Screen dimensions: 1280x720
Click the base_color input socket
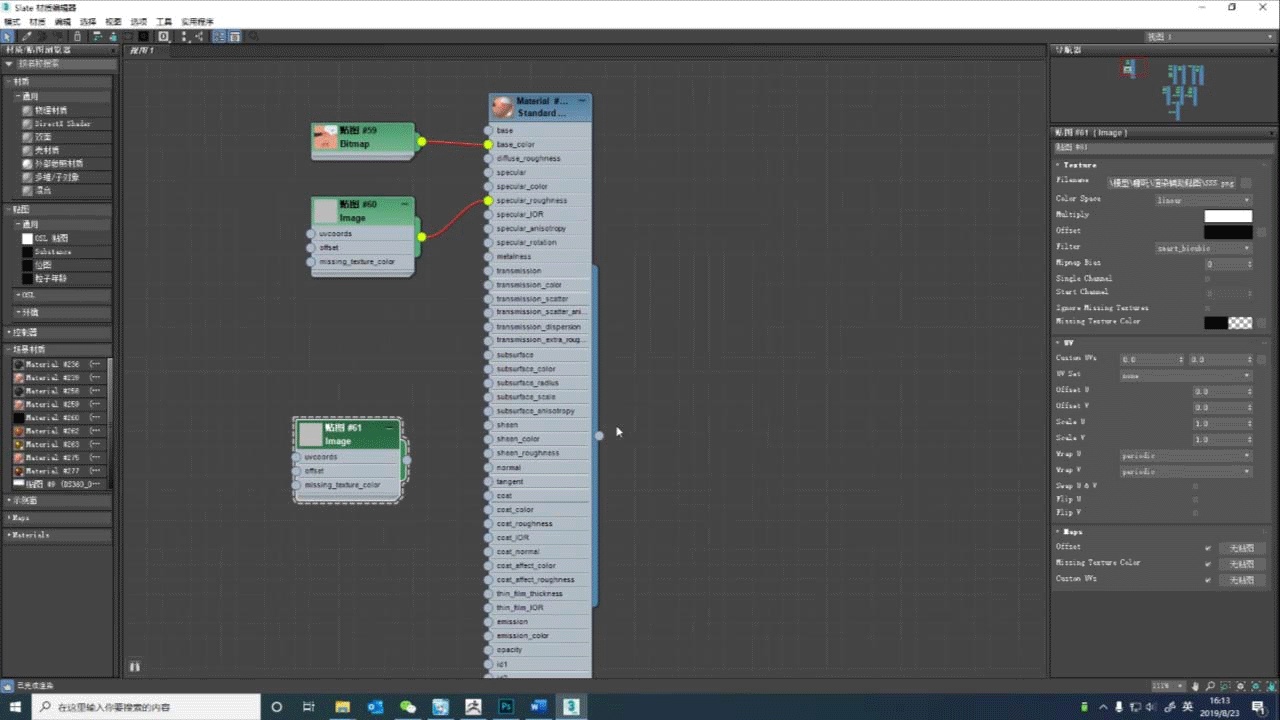coord(488,145)
